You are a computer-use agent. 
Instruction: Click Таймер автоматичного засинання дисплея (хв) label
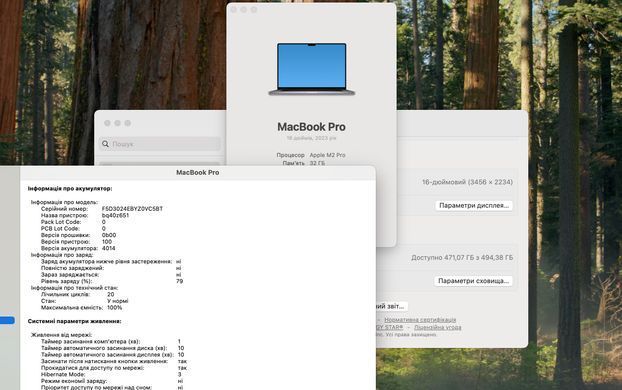(x=108, y=355)
